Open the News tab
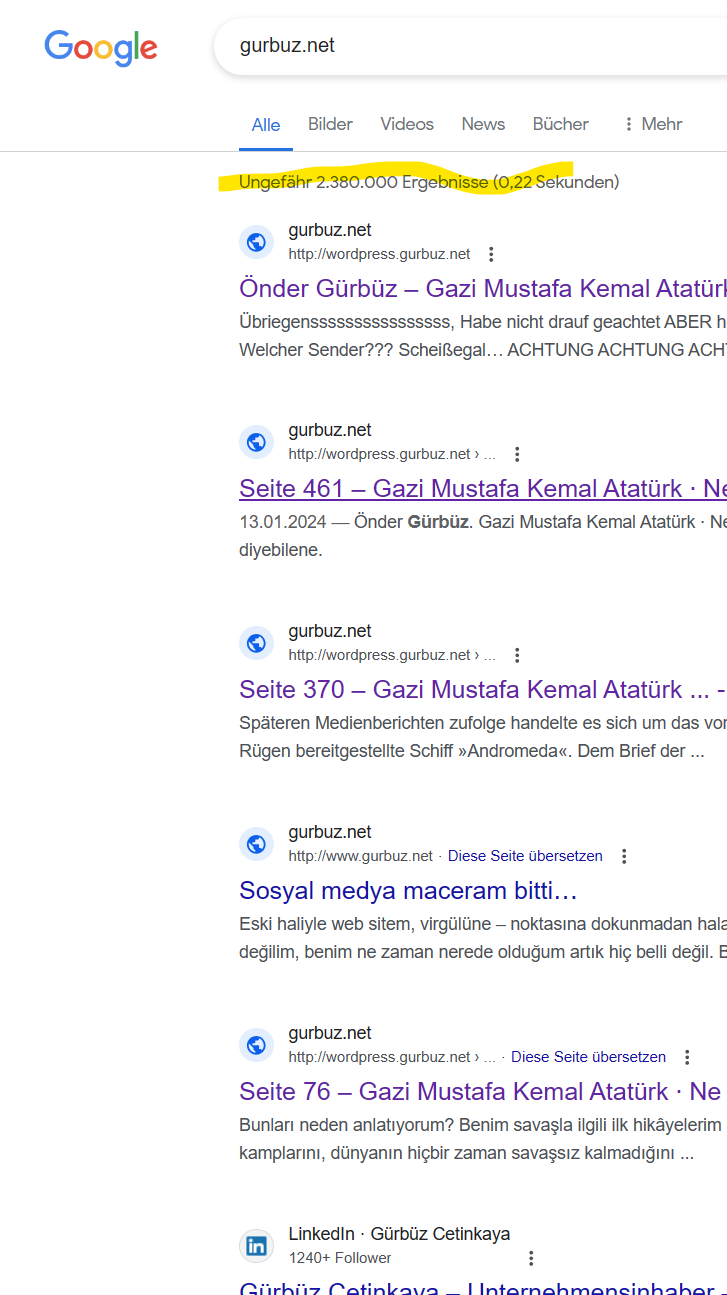 point(483,124)
